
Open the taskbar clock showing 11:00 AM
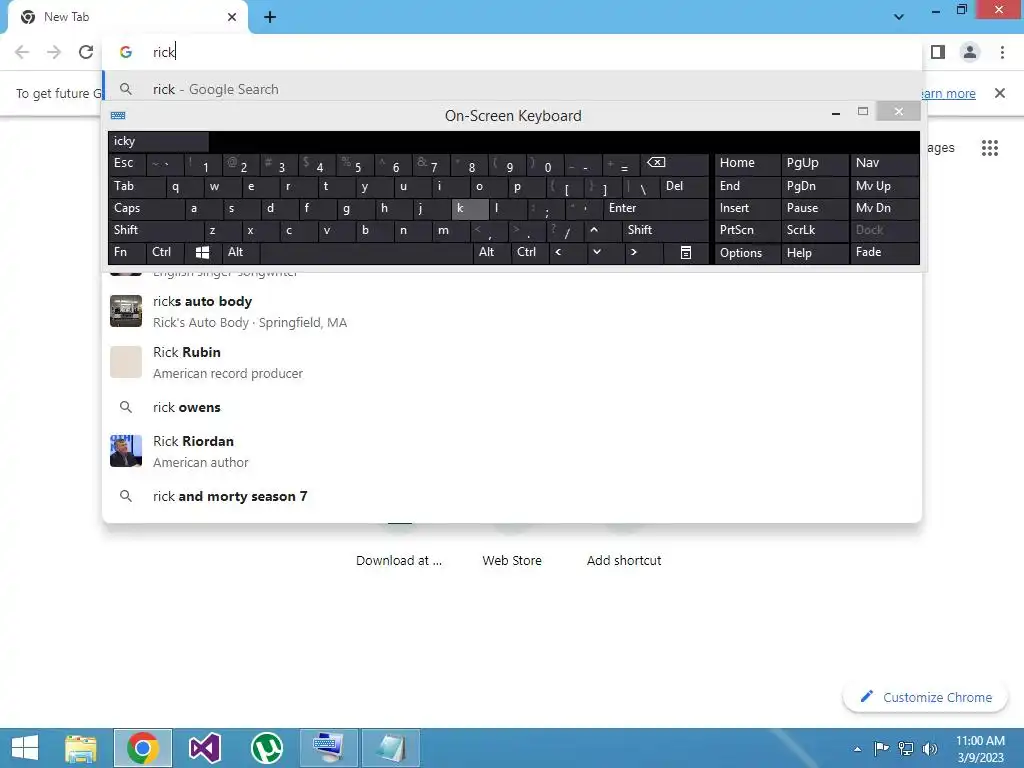(980, 749)
